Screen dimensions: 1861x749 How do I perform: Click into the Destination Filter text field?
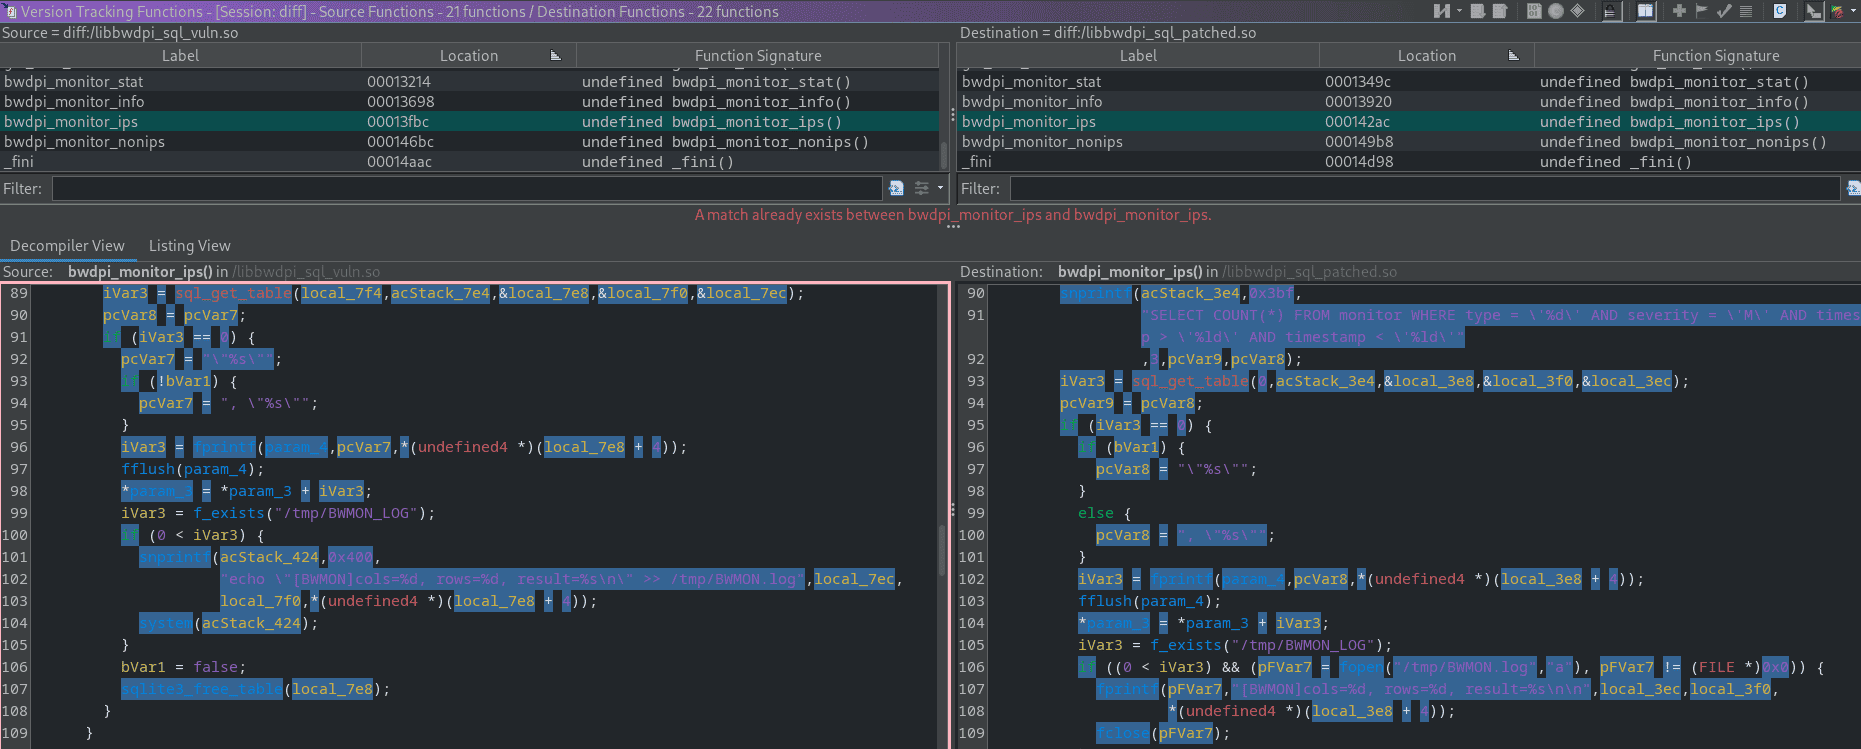click(x=1425, y=188)
